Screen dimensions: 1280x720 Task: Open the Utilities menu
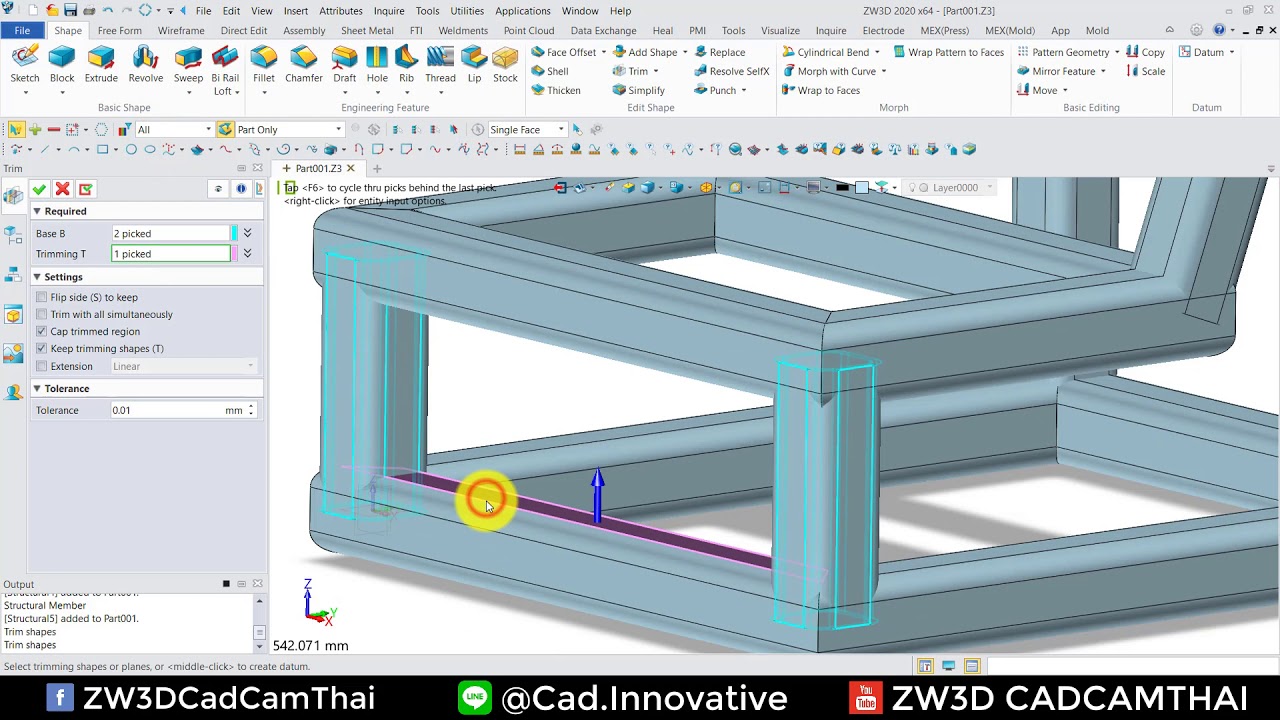tap(467, 11)
